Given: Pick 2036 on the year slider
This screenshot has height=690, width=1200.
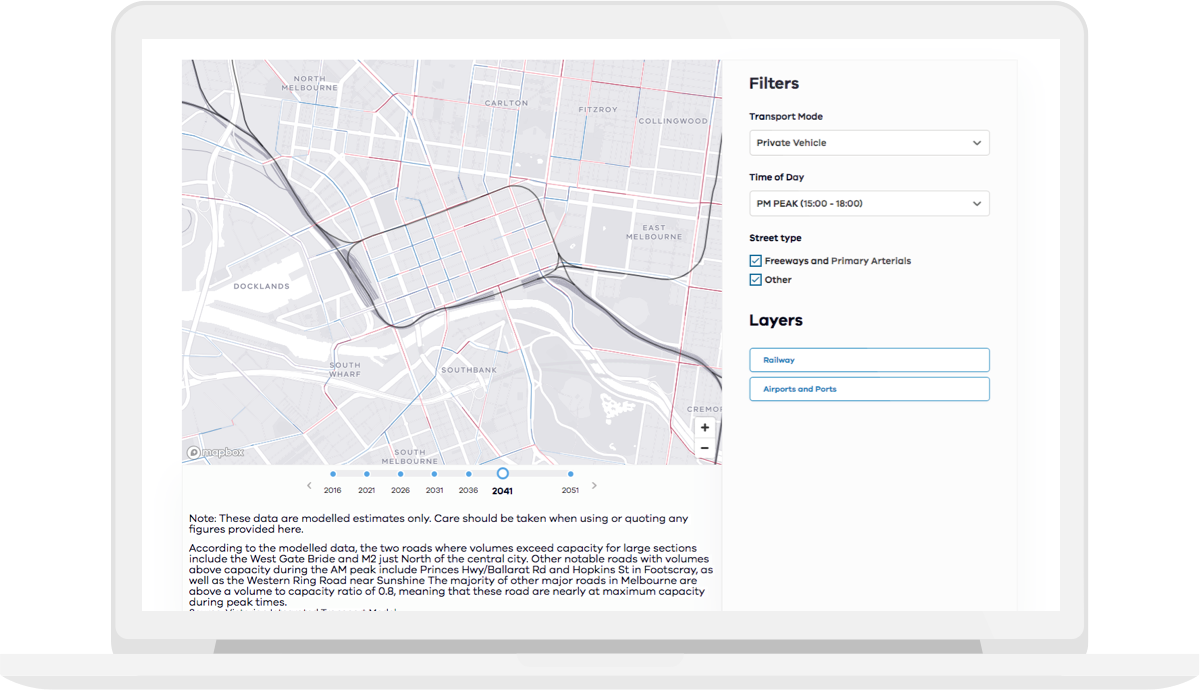Looking at the screenshot, I should 468,474.
